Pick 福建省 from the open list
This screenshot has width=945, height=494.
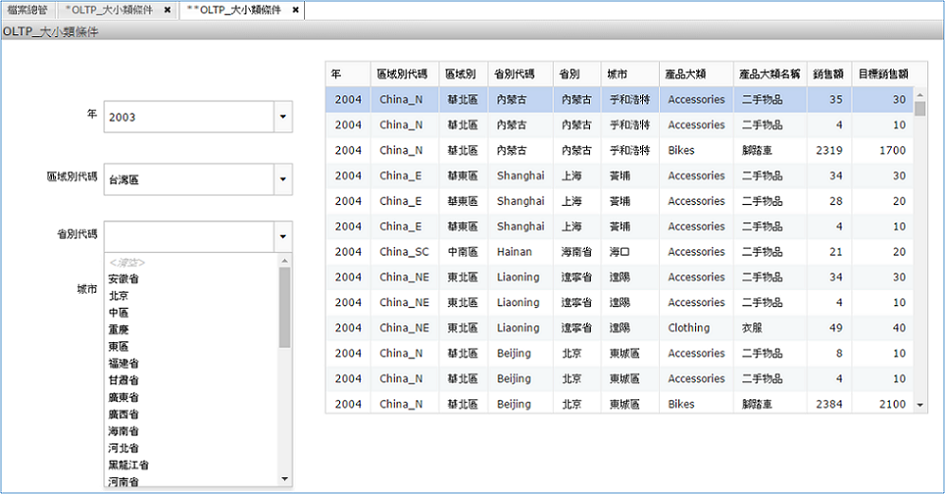pos(123,363)
